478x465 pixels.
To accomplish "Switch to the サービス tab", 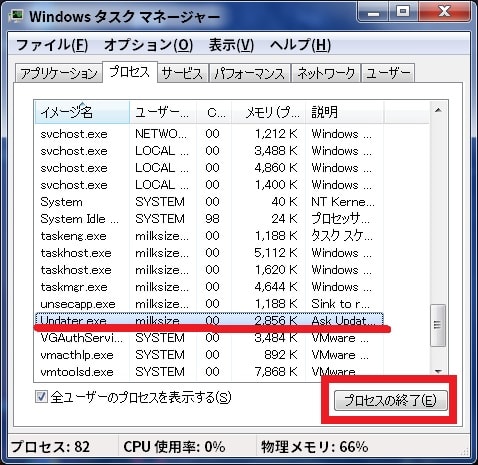I will coord(183,73).
